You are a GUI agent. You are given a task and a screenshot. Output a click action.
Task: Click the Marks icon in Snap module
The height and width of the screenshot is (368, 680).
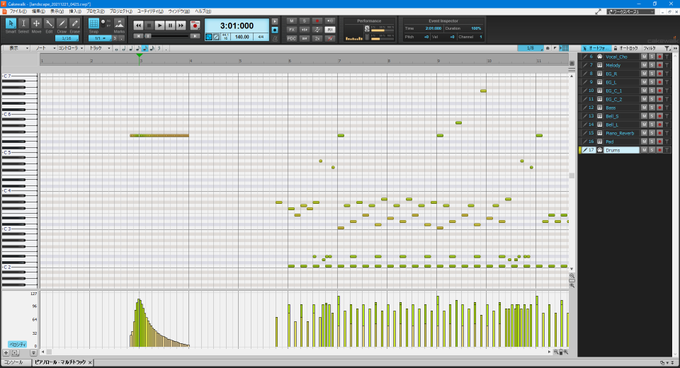point(119,23)
